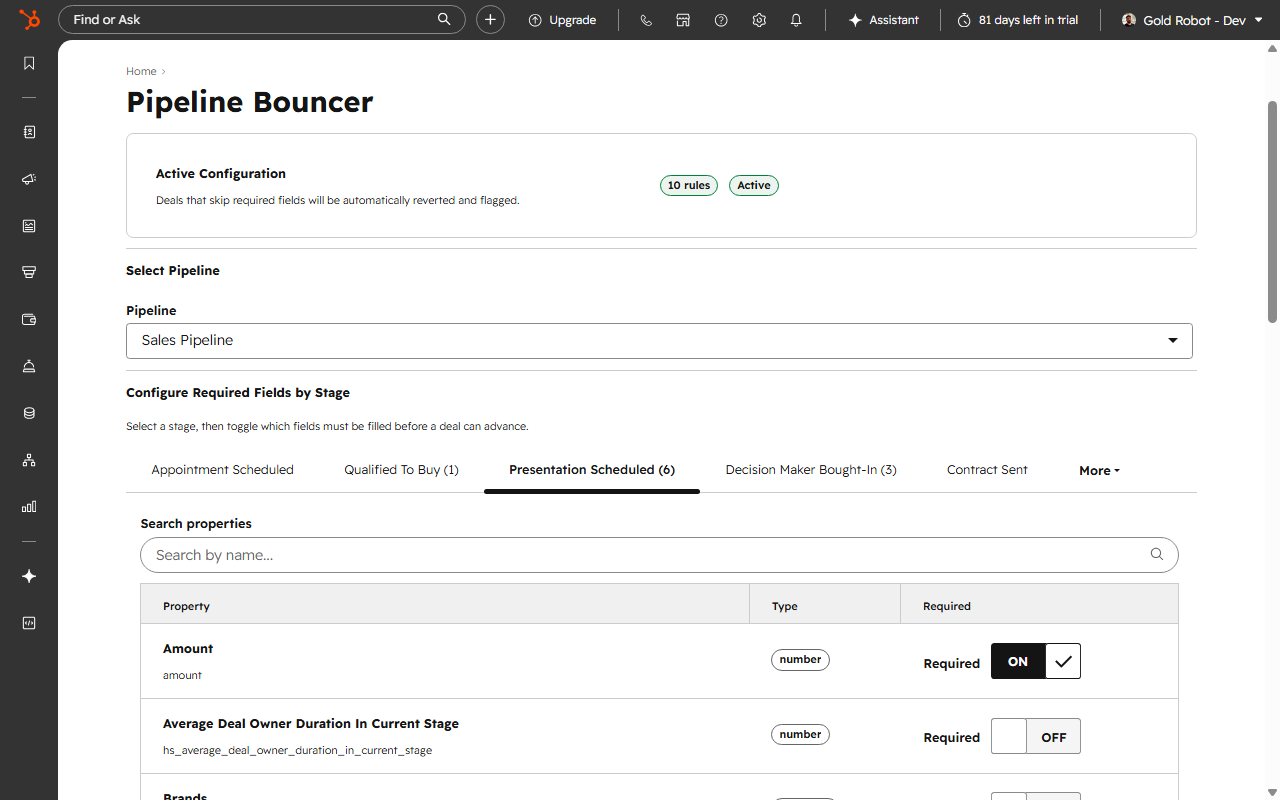Toggle the Amount Required switch off

coord(1036,661)
